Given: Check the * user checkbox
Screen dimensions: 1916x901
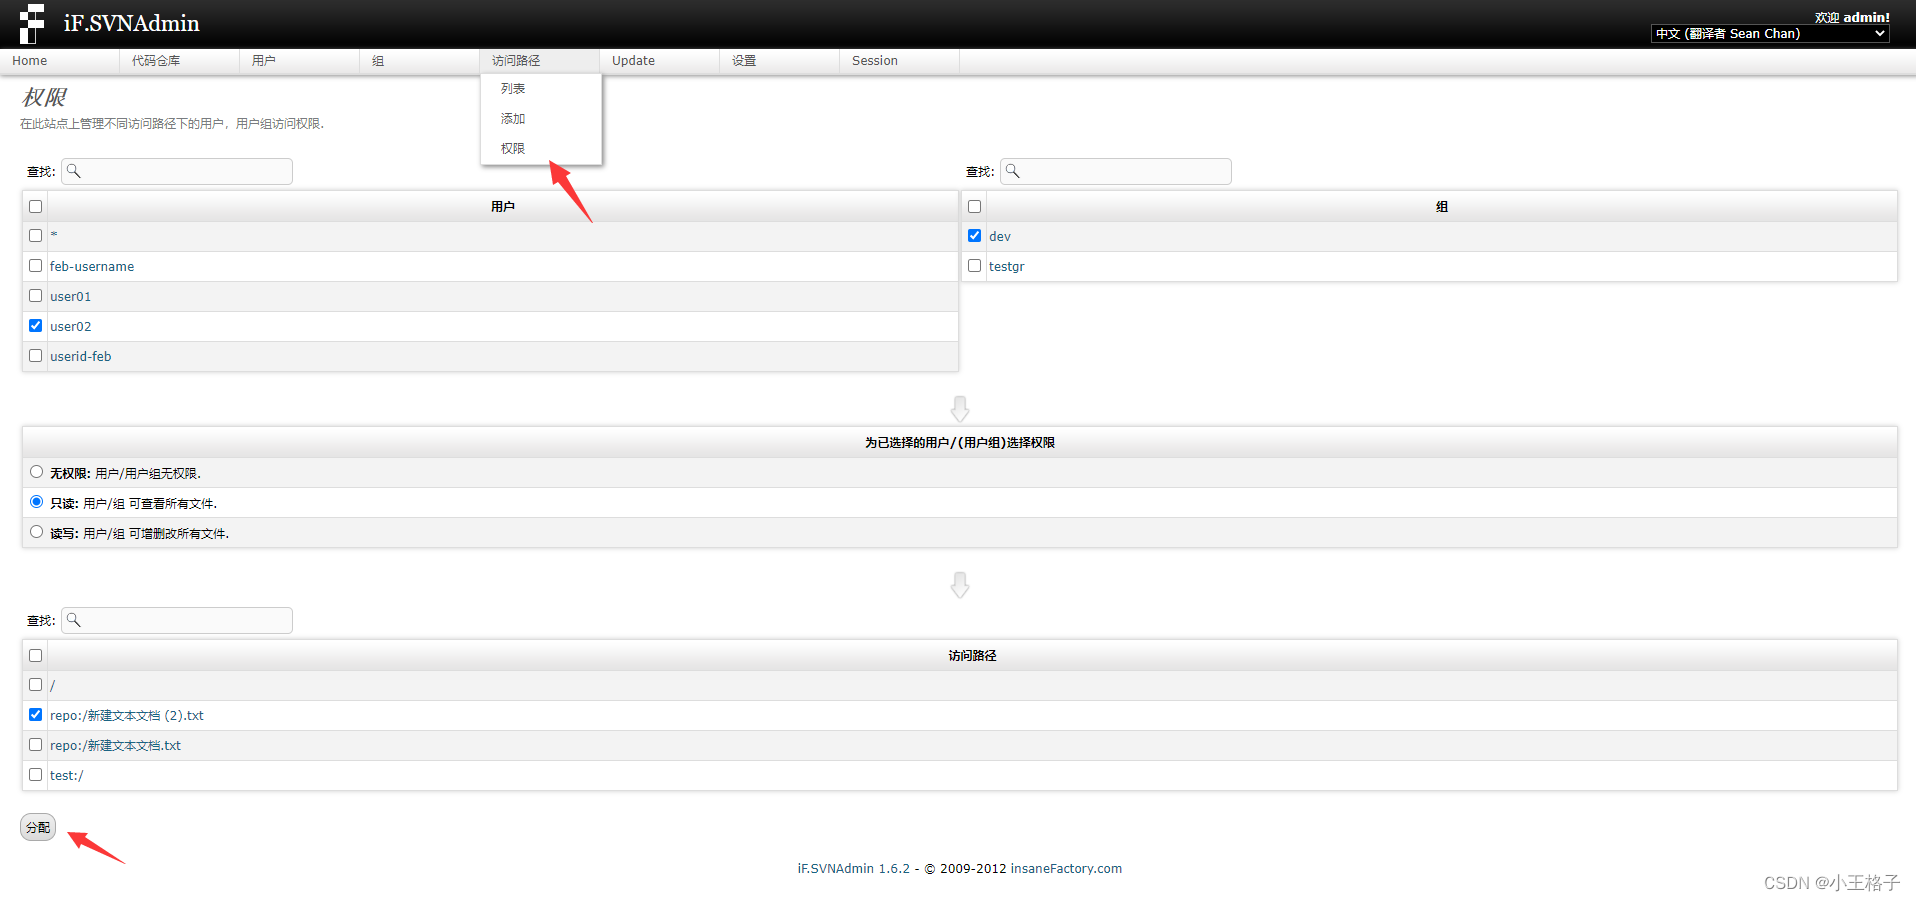Looking at the screenshot, I should 36,235.
